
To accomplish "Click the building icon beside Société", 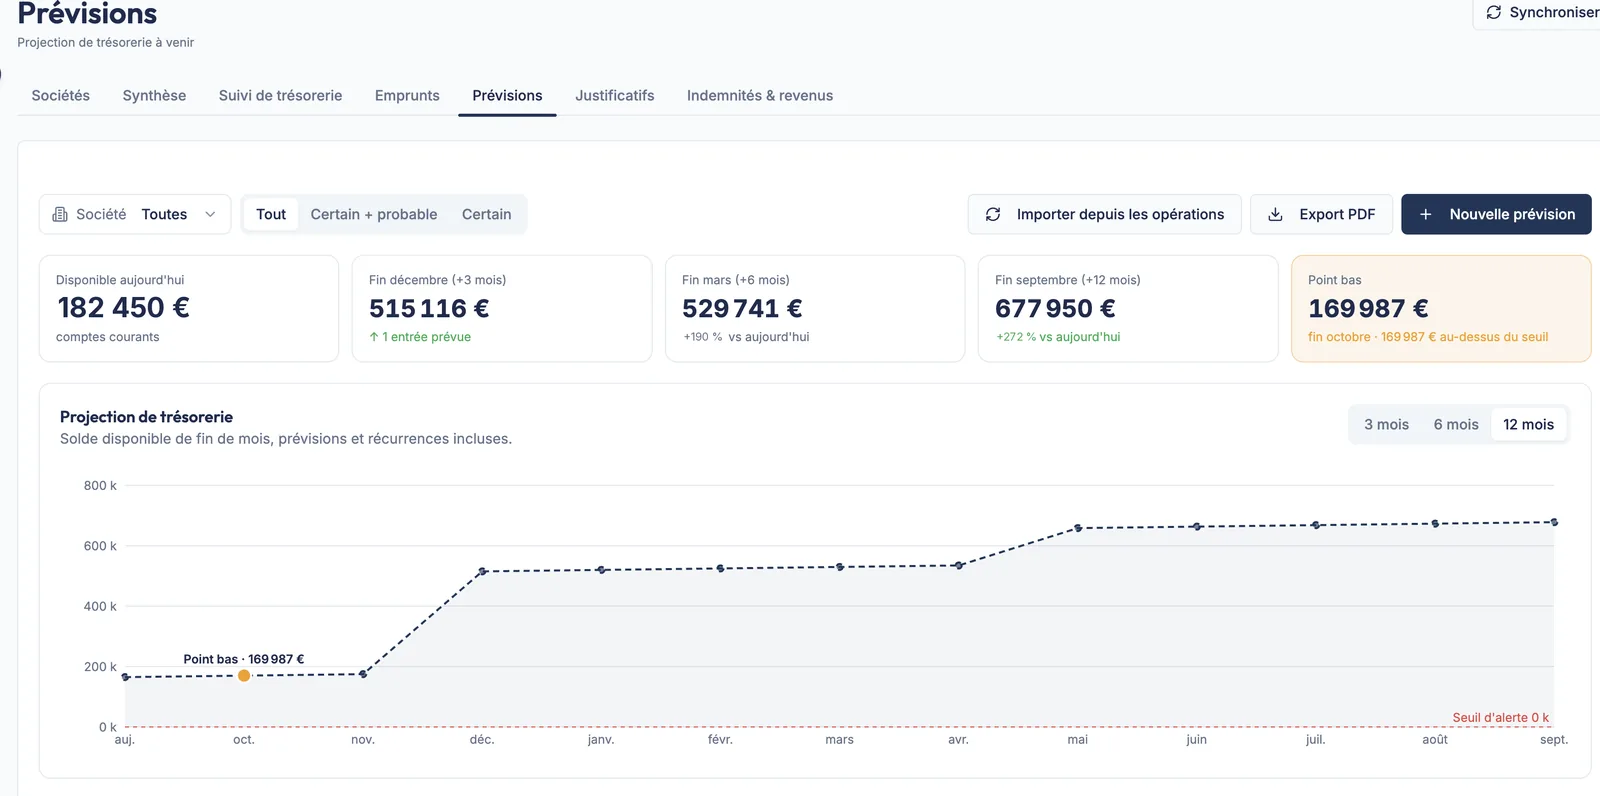I will click(60, 215).
